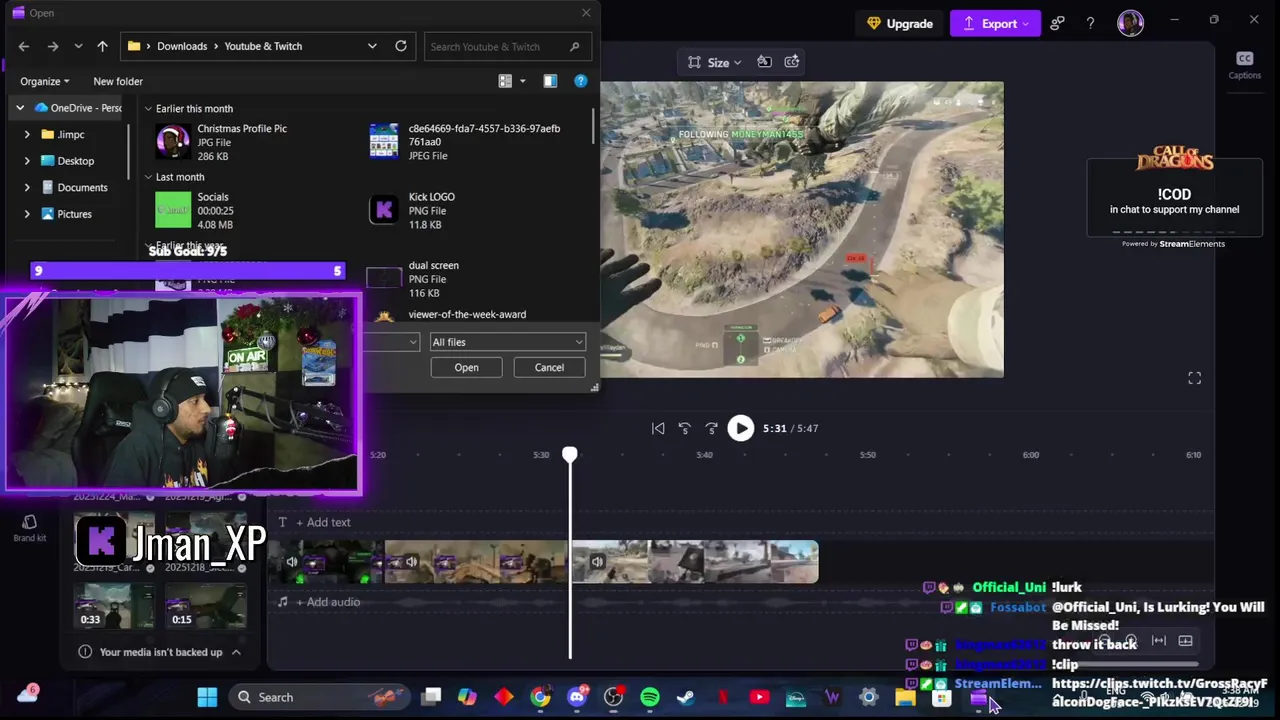Click the 5:50 mark on timeline ruler

(867, 455)
